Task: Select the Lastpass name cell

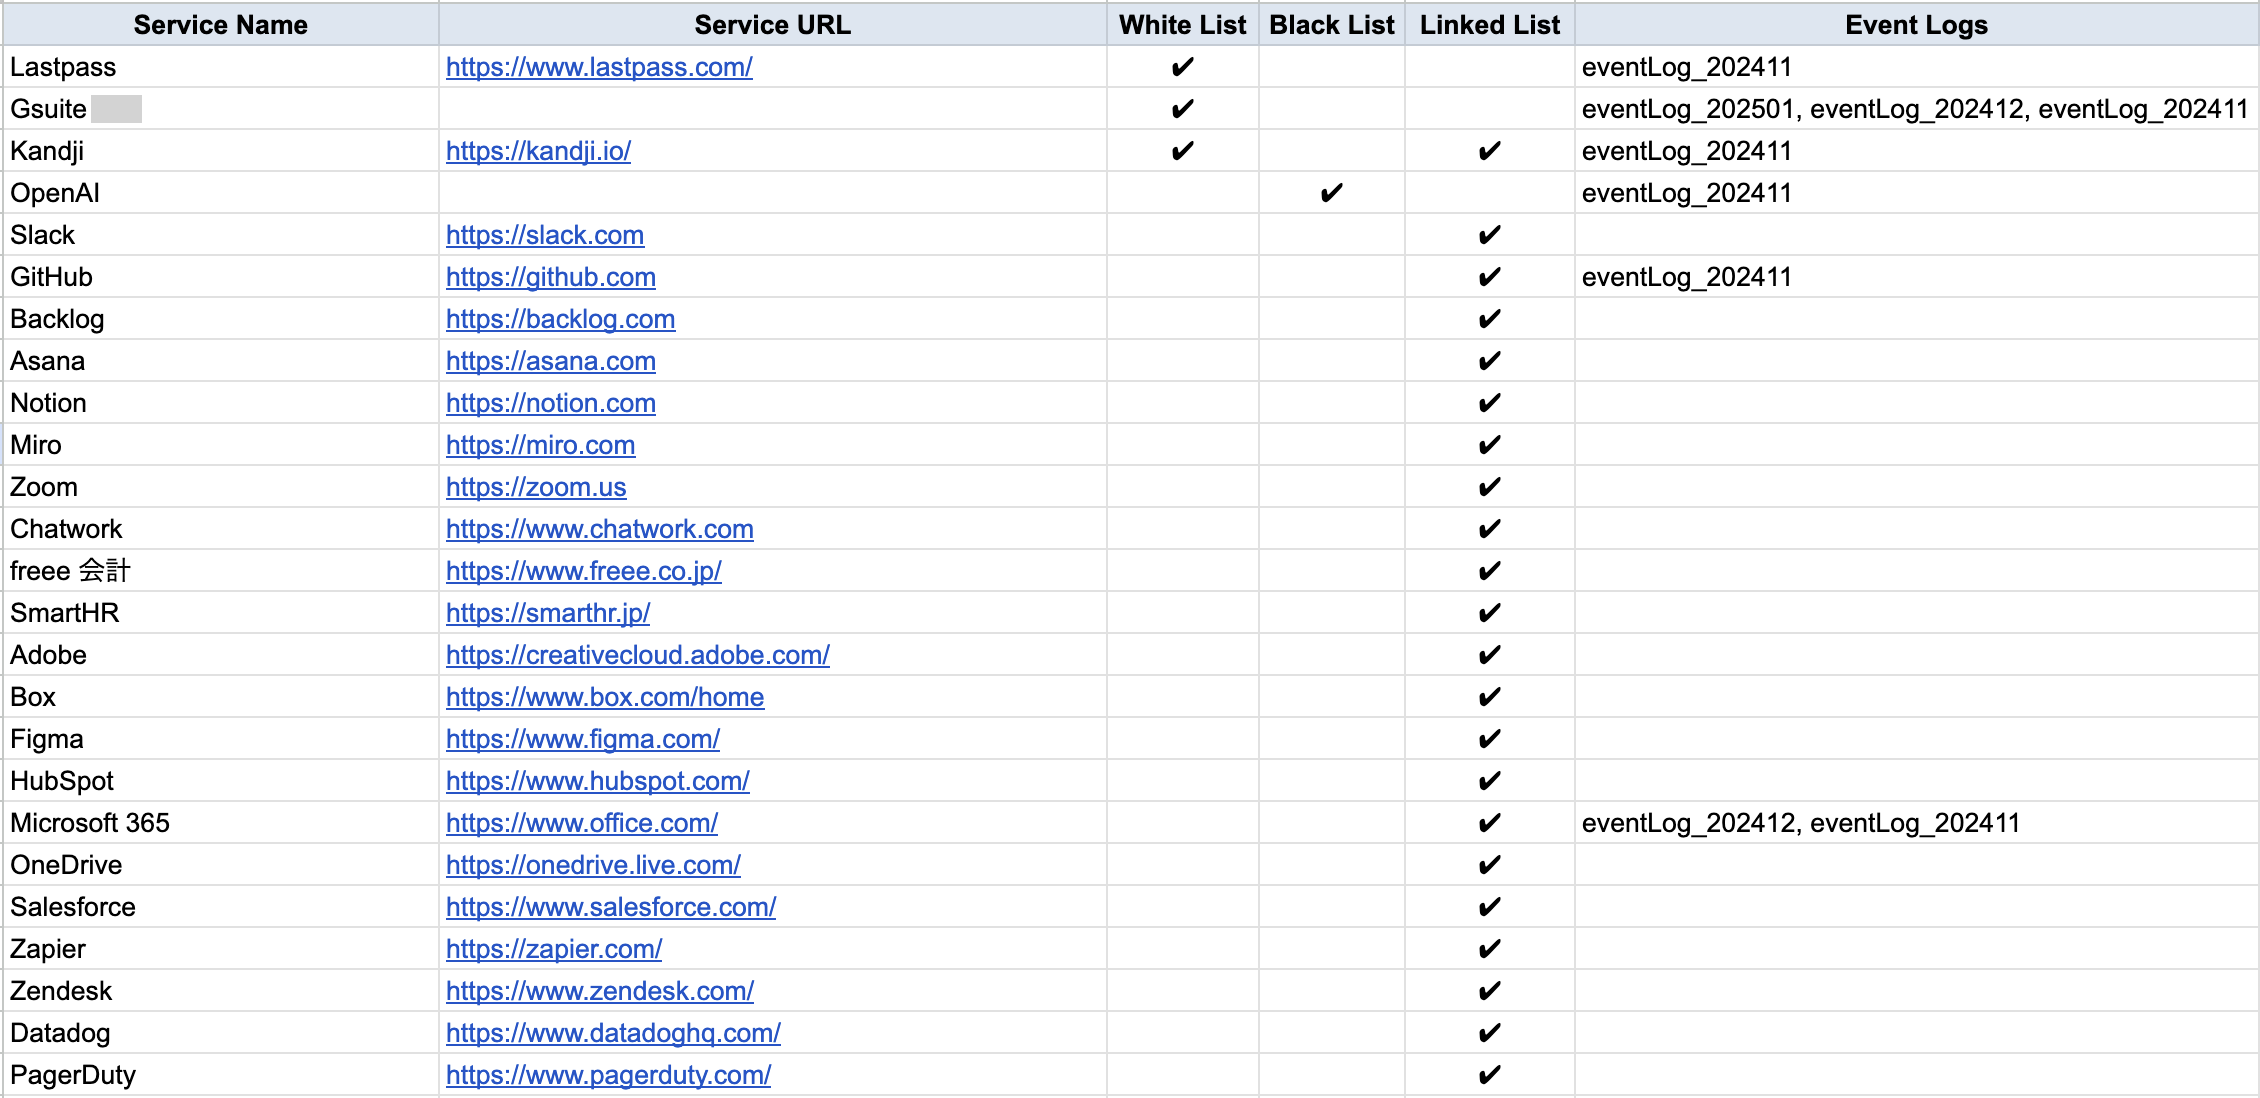Action: point(221,67)
